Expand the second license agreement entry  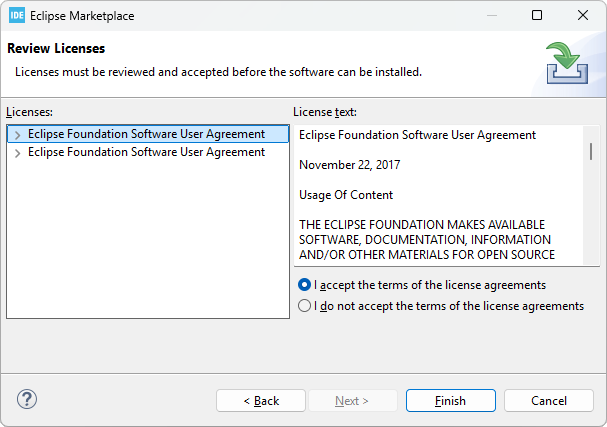click(18, 153)
